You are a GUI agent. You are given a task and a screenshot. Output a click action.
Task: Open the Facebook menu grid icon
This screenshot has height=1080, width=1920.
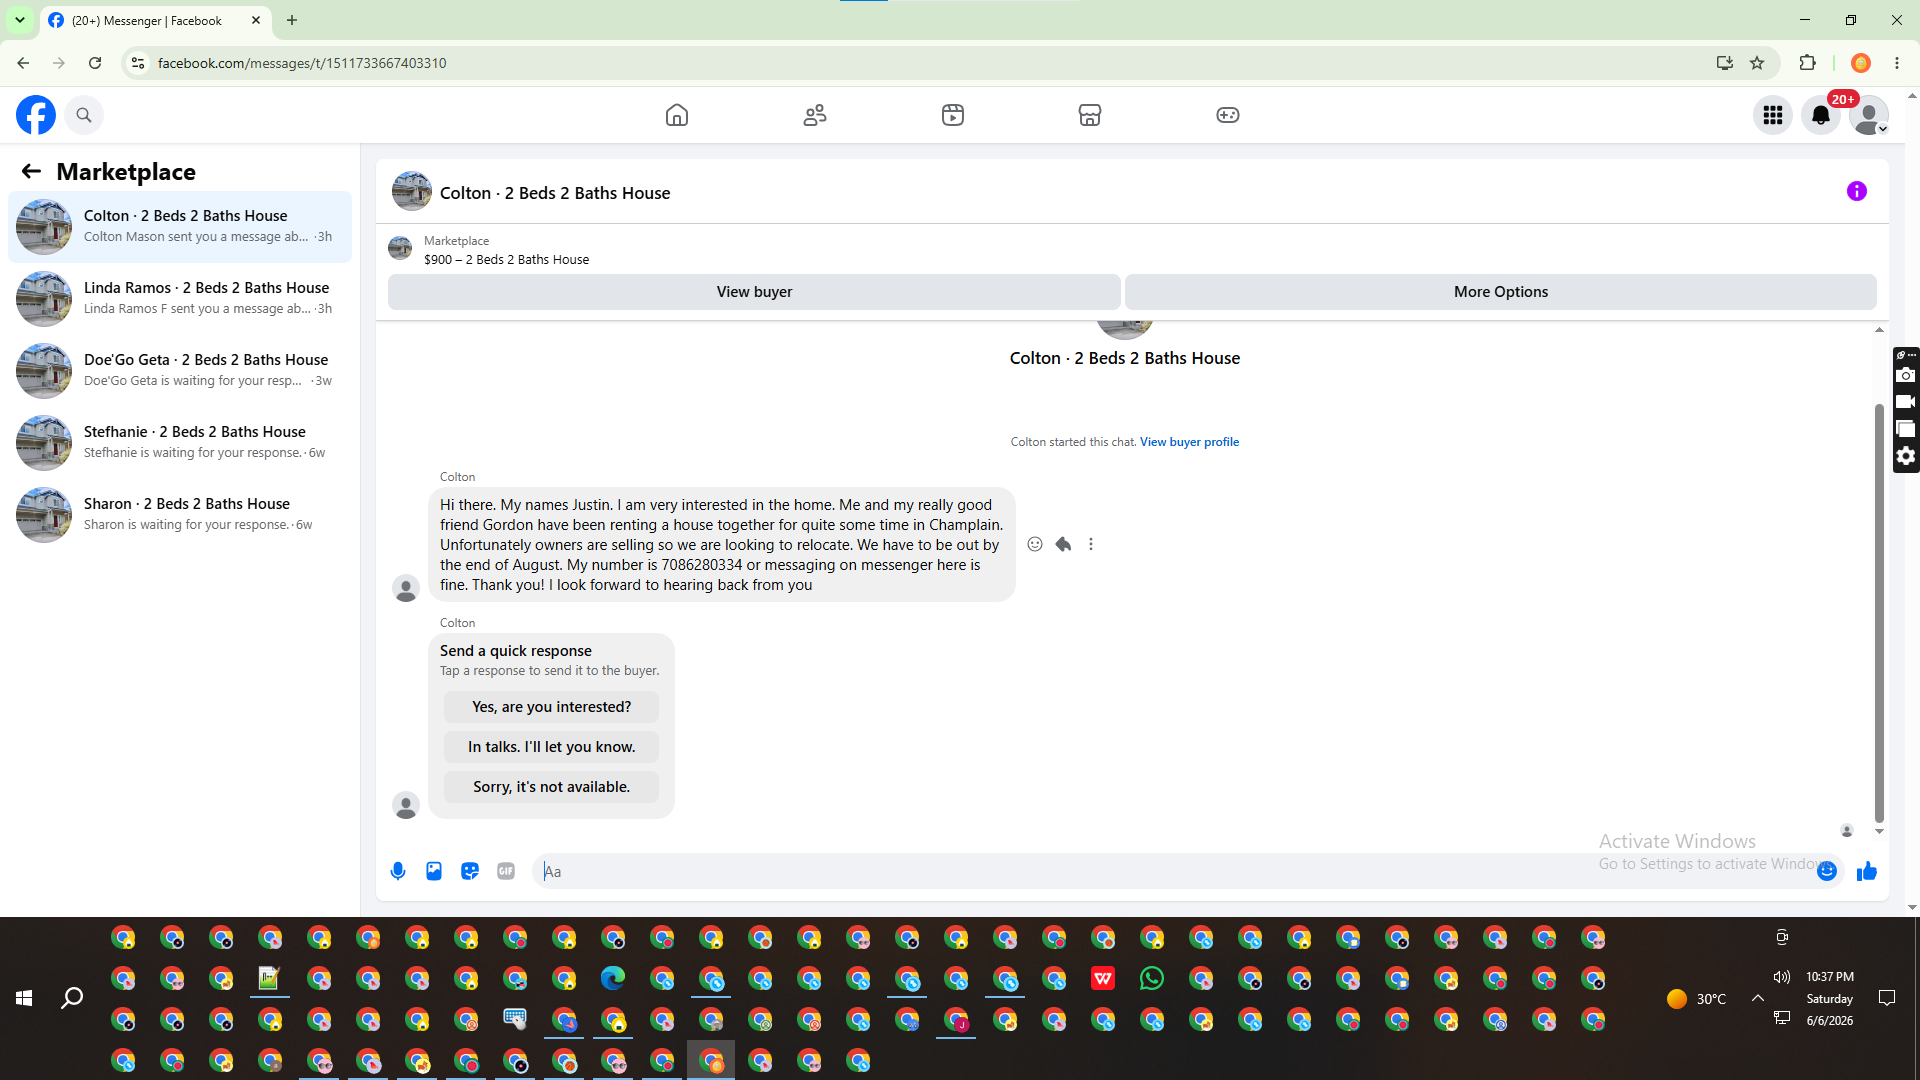click(x=1773, y=115)
